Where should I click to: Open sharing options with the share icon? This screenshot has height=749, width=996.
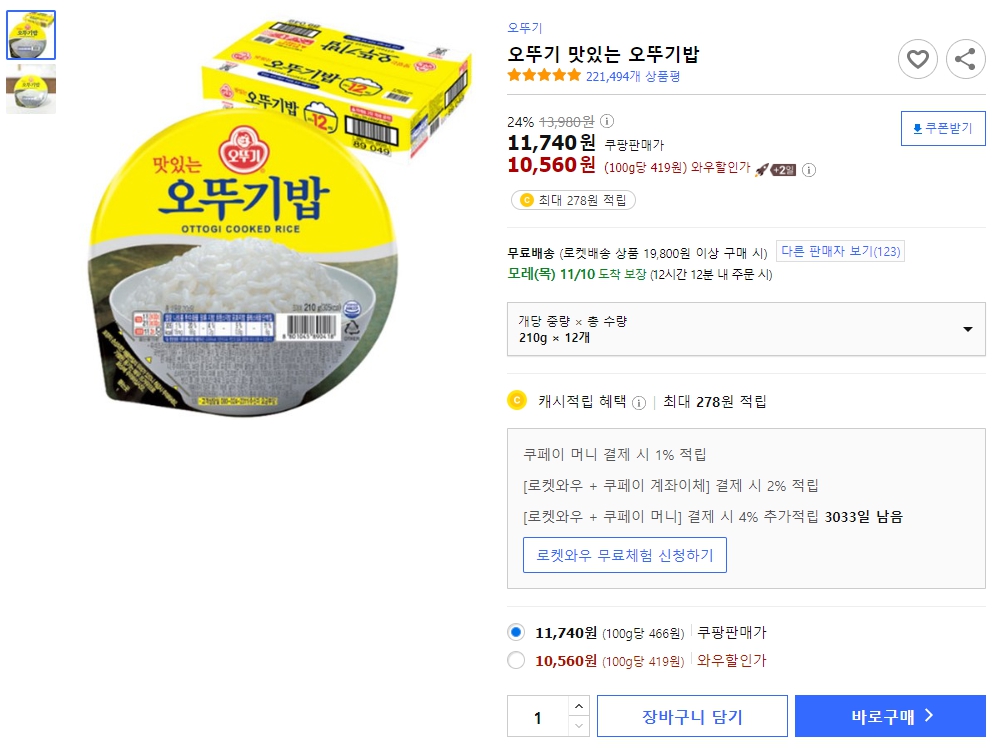point(965,59)
